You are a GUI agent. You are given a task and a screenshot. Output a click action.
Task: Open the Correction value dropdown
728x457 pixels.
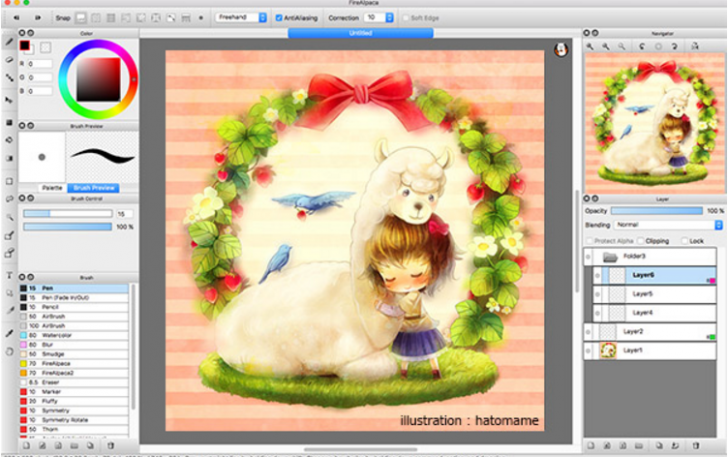(x=379, y=18)
